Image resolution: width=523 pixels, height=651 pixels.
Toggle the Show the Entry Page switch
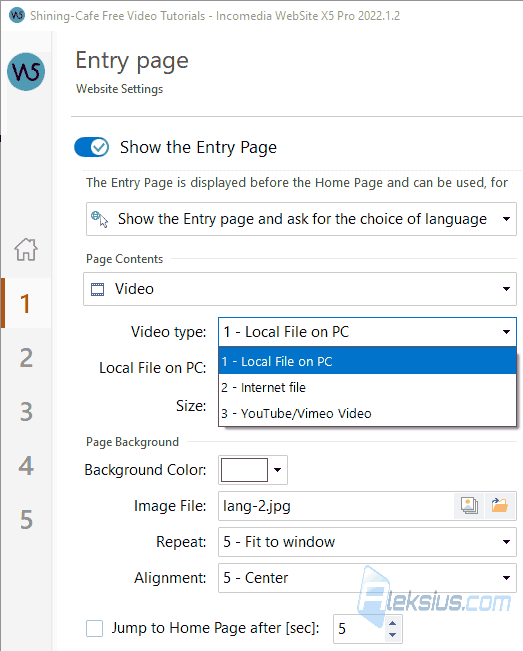click(x=92, y=147)
